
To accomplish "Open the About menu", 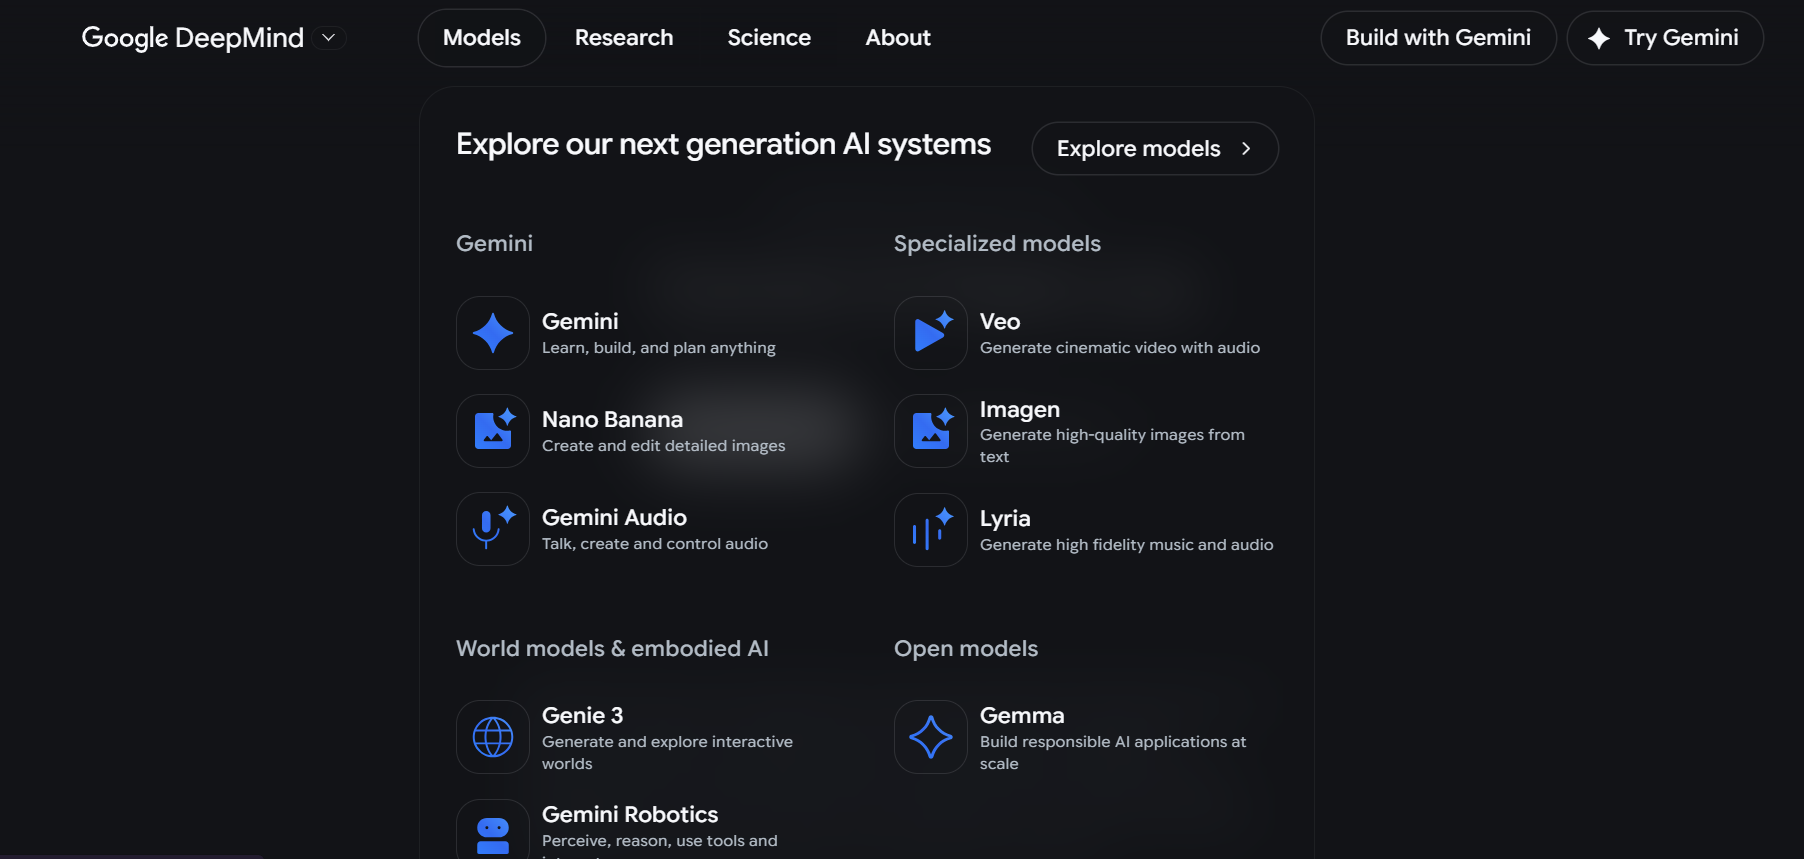I will [x=898, y=38].
